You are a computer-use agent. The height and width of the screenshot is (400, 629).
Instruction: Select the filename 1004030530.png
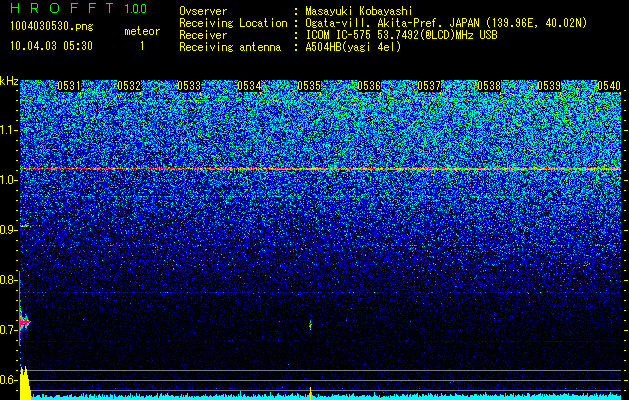pyautogui.click(x=52, y=26)
